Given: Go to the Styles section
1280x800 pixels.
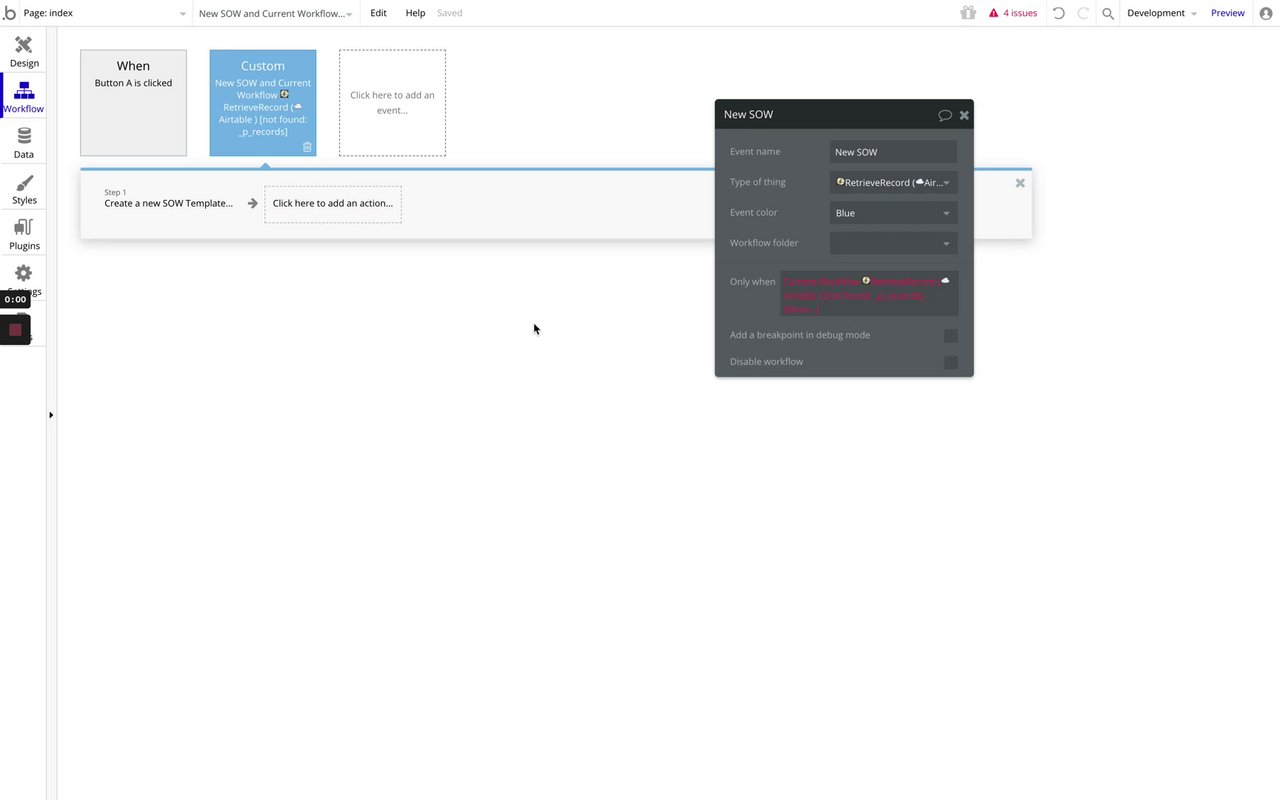Looking at the screenshot, I should point(24,189).
